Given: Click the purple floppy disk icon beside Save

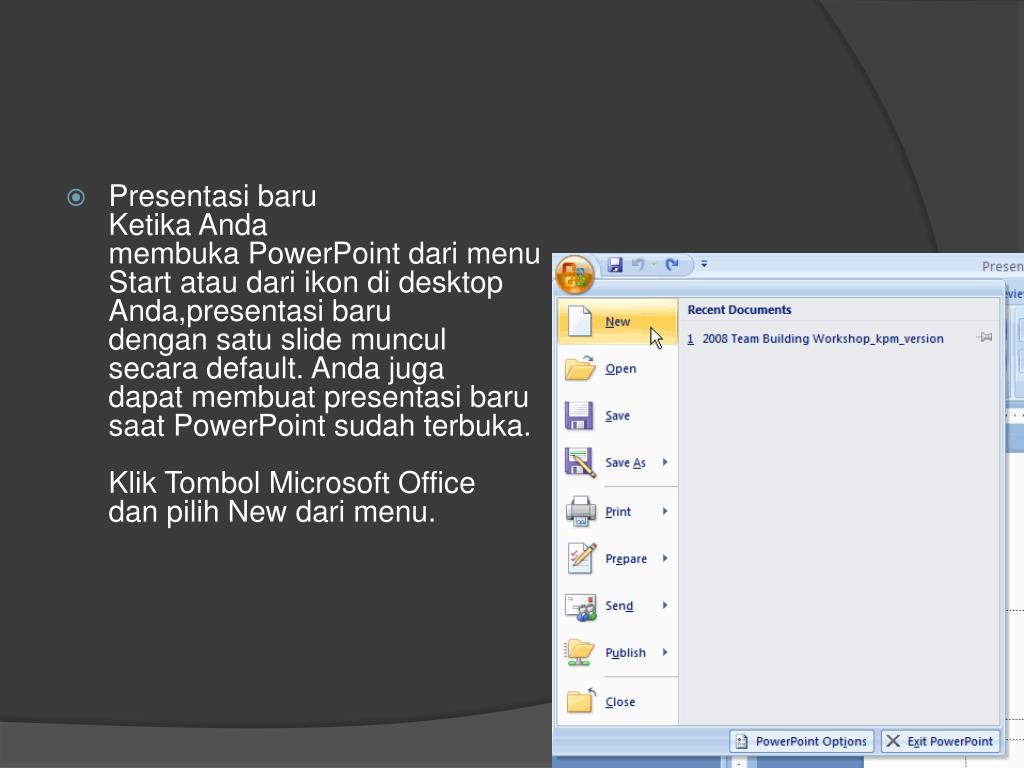Looking at the screenshot, I should [579, 415].
